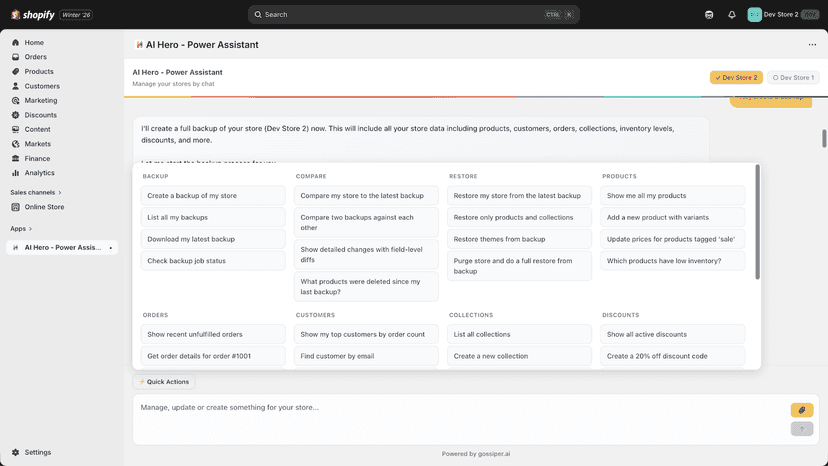Choose 'Show recent unfulfilled orders'

pos(213,334)
